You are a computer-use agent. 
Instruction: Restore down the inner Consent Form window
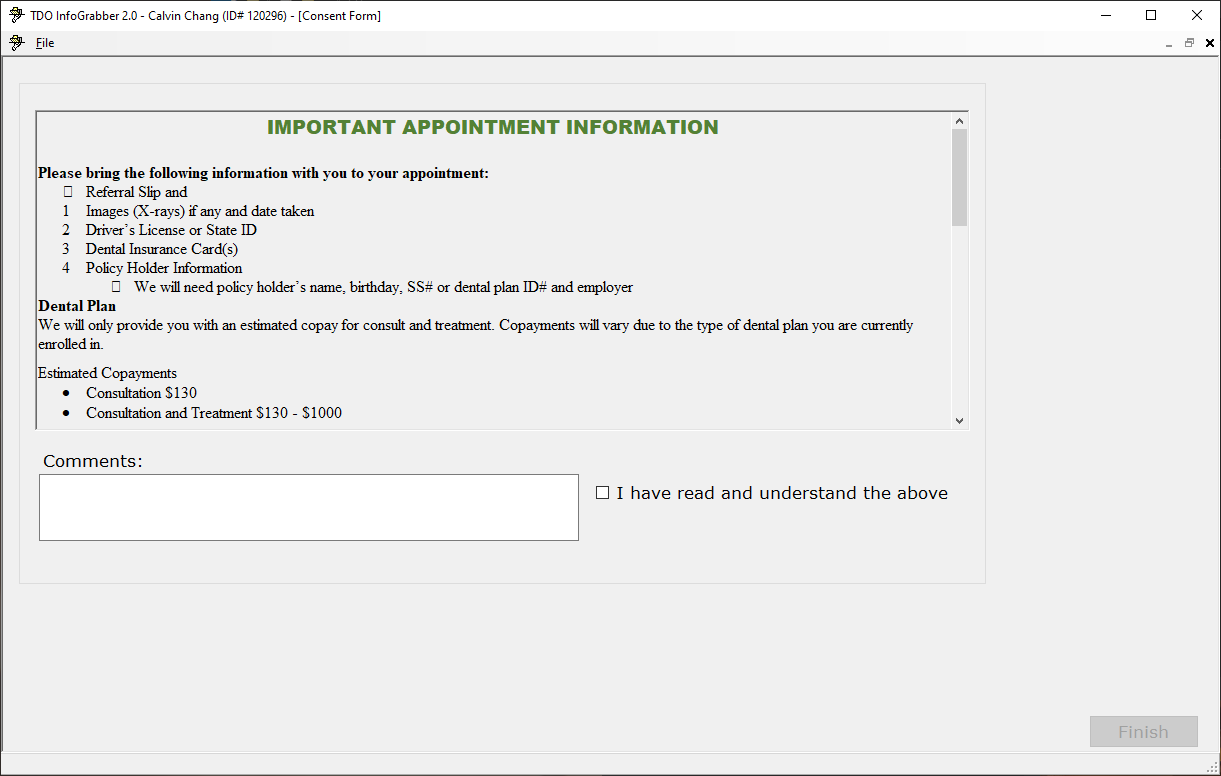tap(1189, 43)
